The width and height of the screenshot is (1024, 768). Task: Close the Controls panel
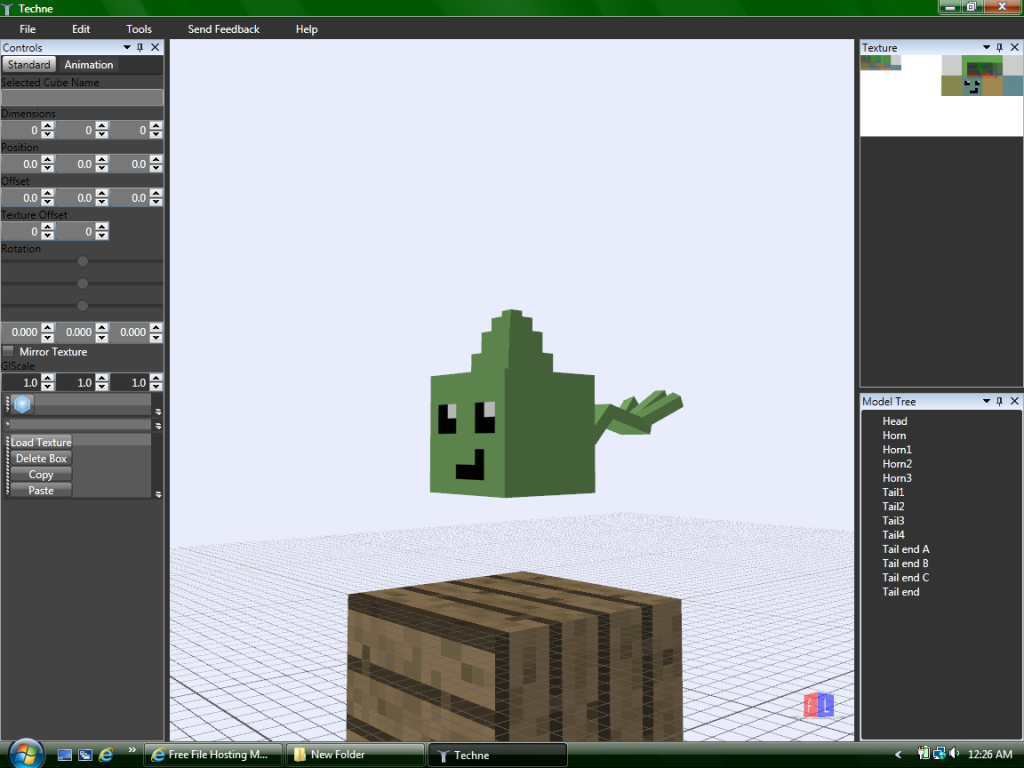pyautogui.click(x=155, y=47)
